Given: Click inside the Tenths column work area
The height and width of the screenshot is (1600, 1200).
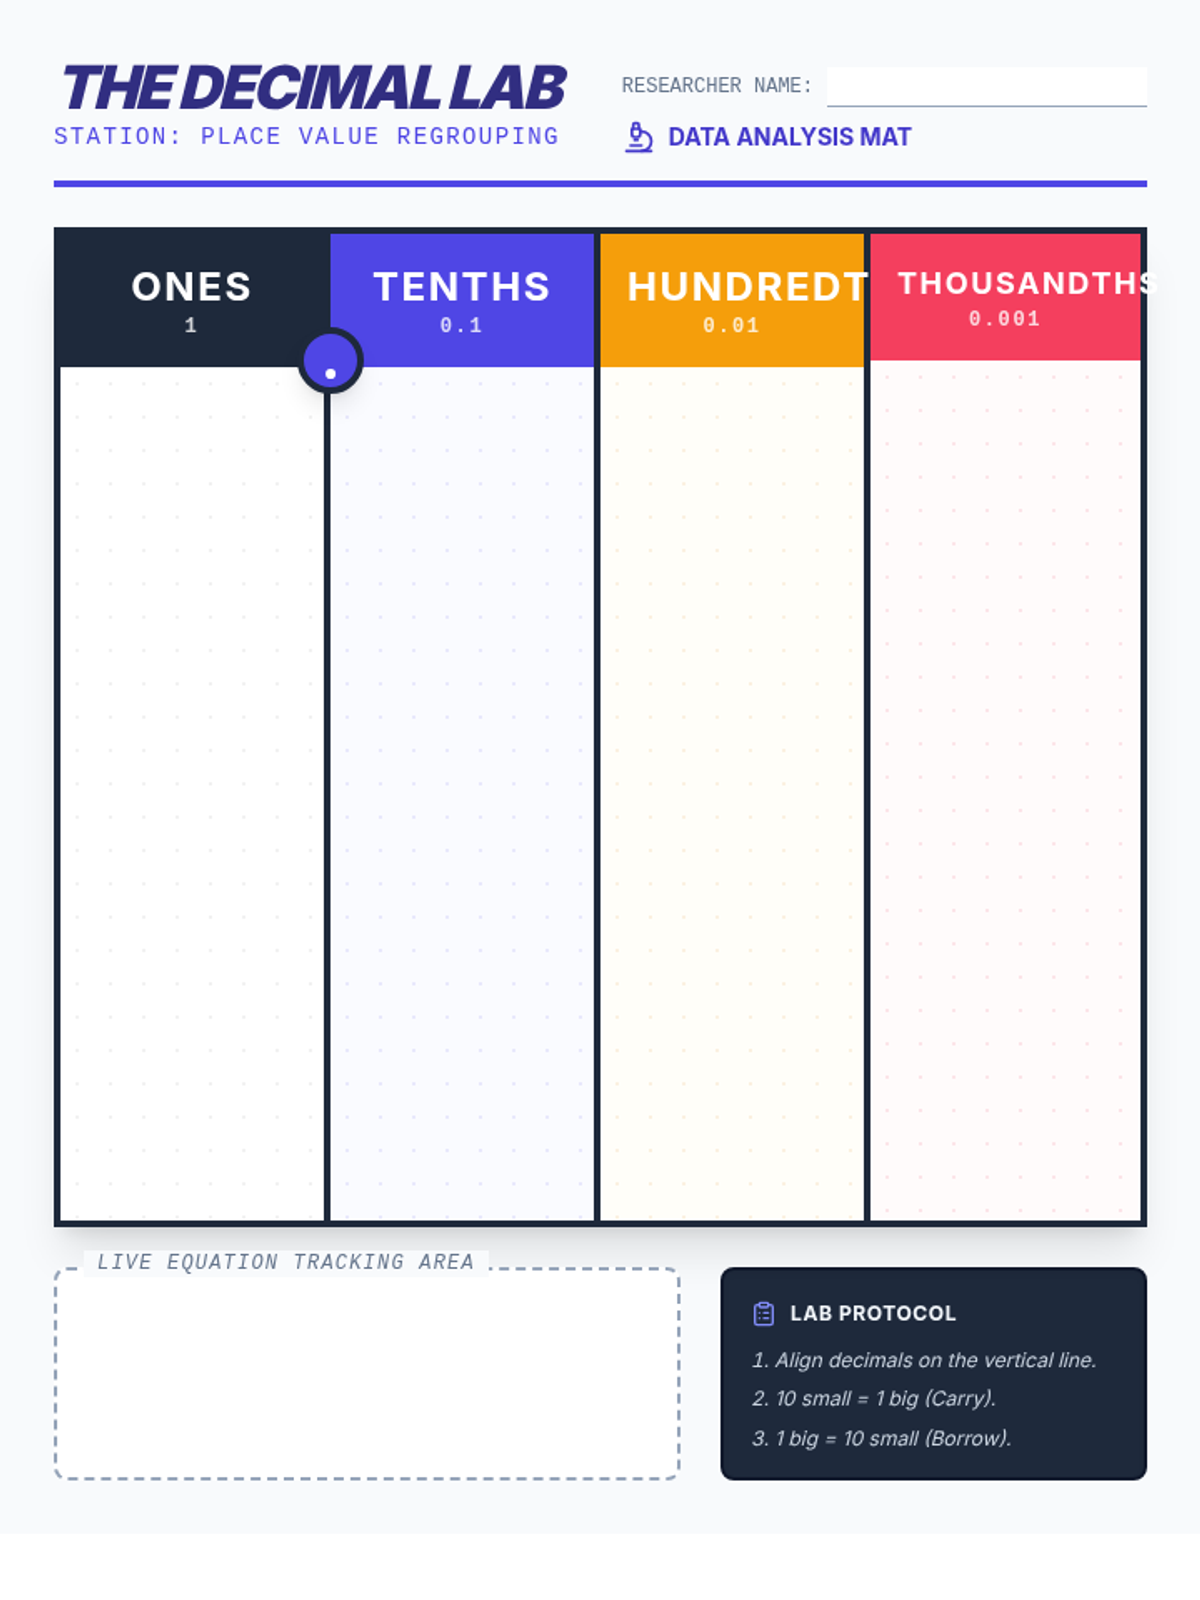Looking at the screenshot, I should pos(462,793).
